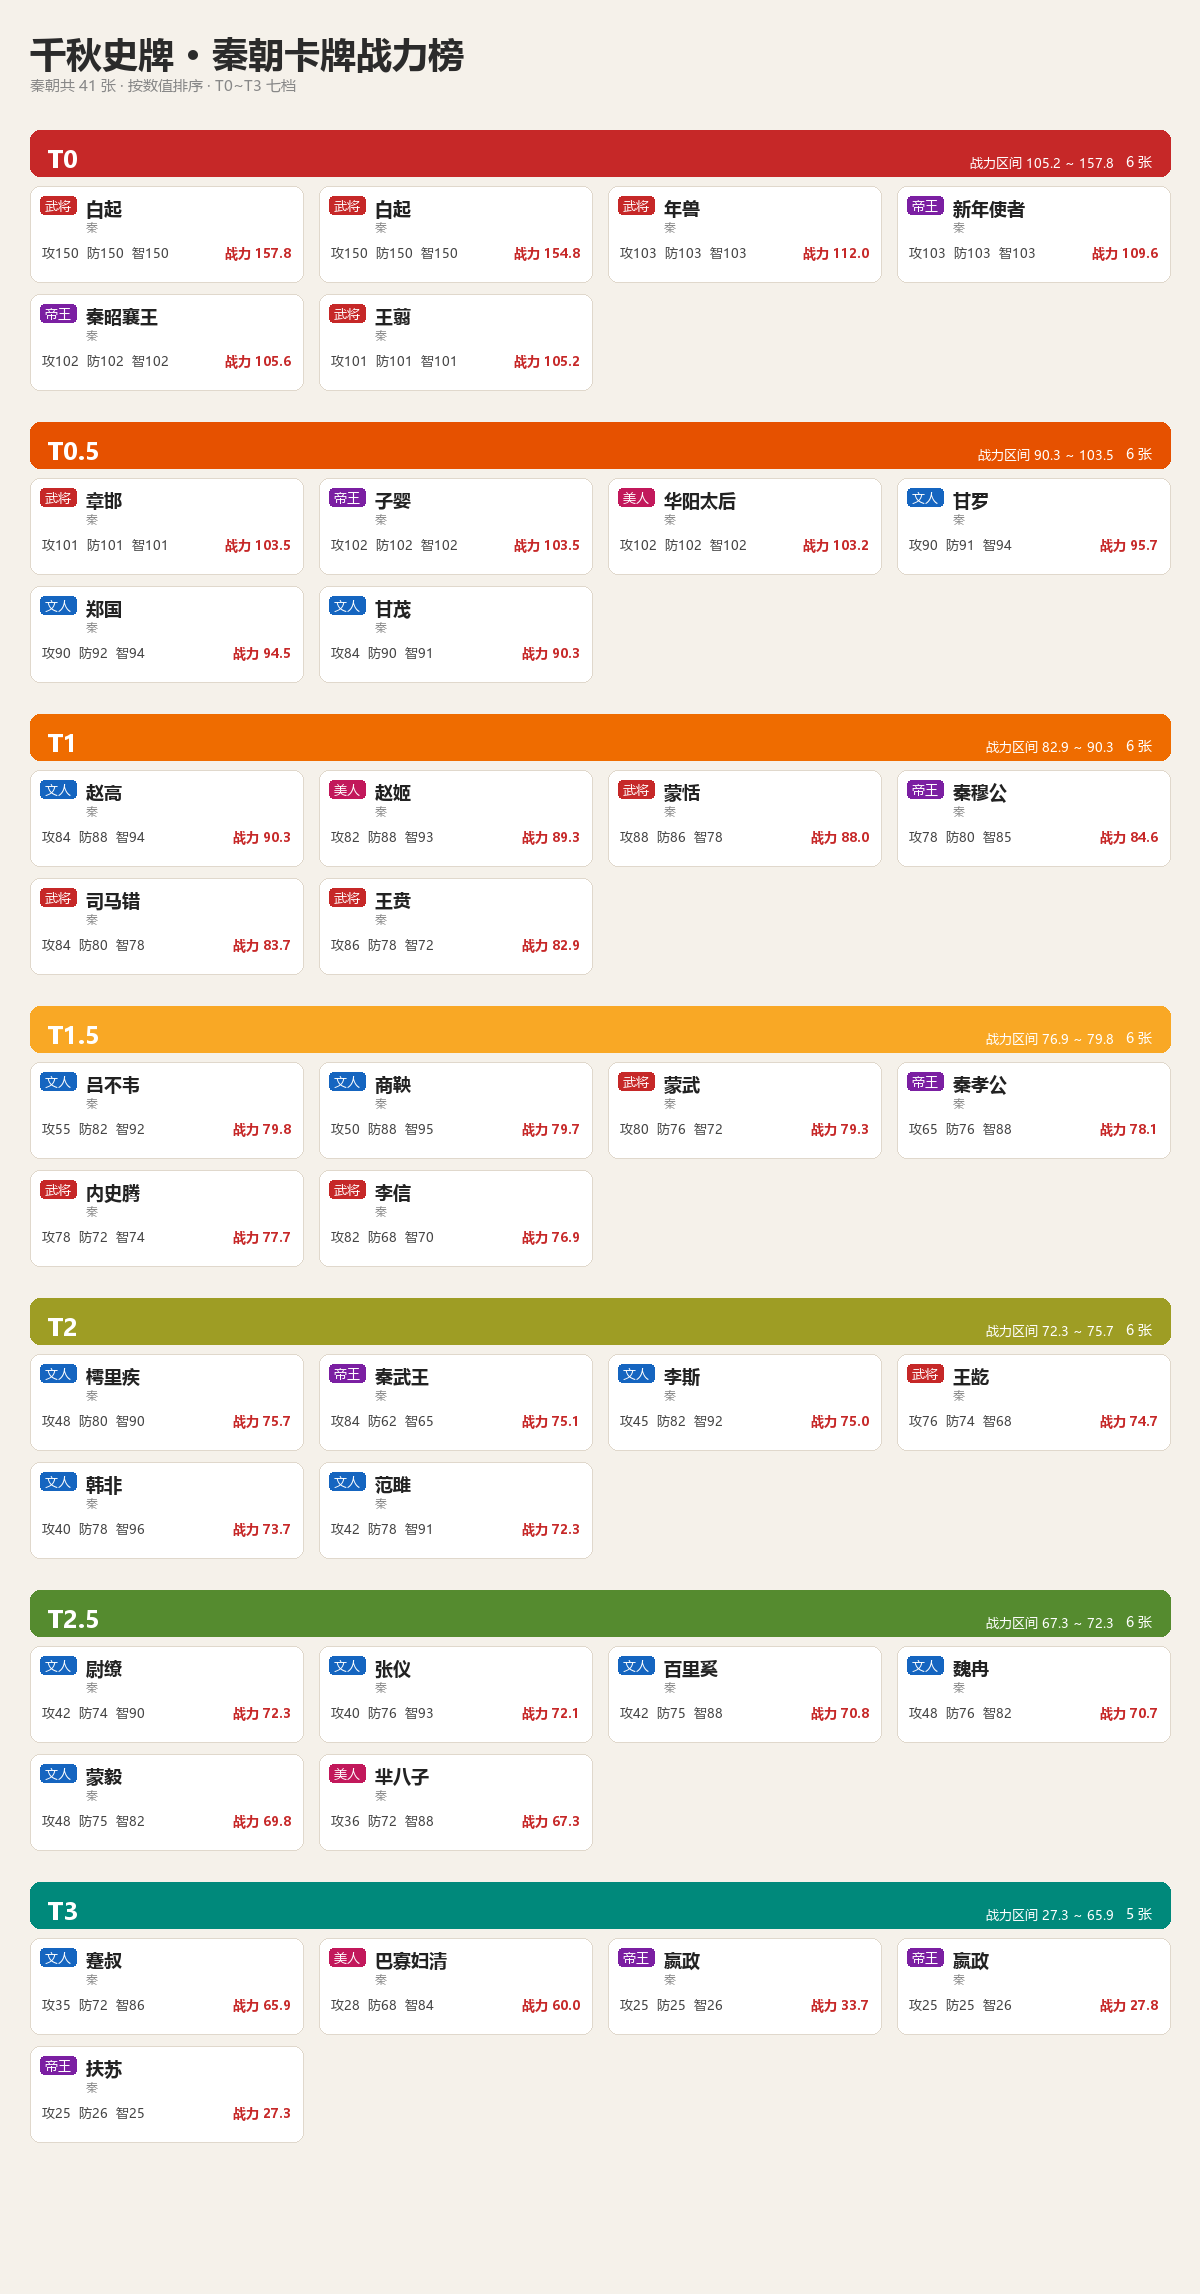Expand the T0.5 tier header
This screenshot has width=1200, height=2294.
coord(600,446)
